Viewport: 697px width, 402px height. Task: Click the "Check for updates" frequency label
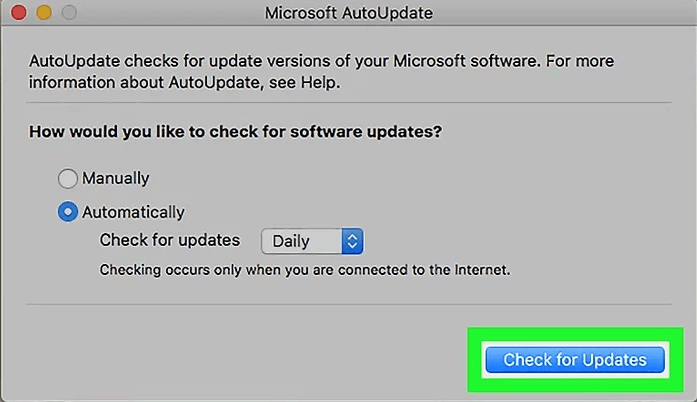click(170, 241)
